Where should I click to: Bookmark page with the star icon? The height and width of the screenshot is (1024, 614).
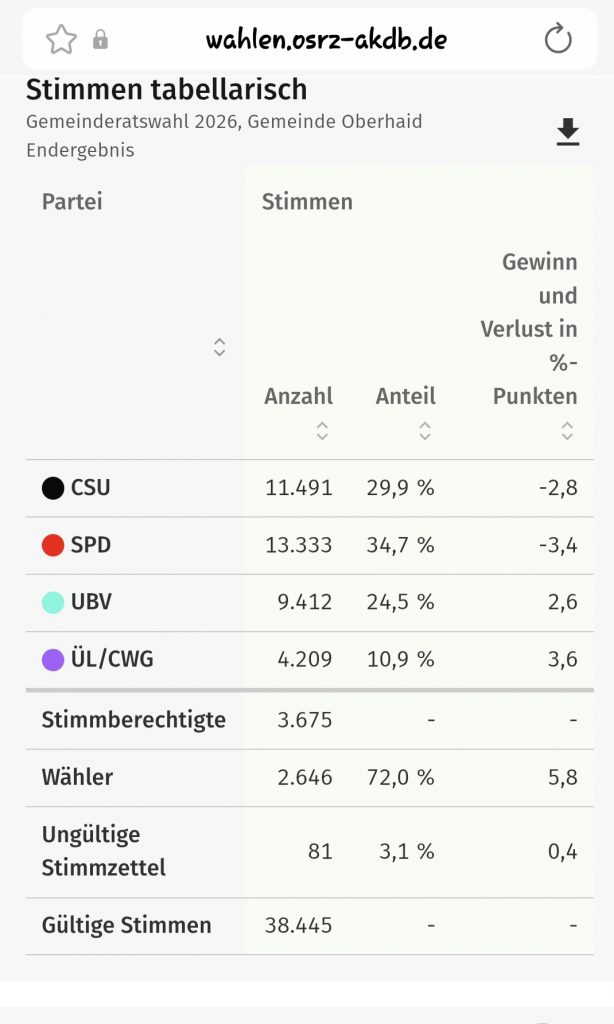click(x=61, y=40)
